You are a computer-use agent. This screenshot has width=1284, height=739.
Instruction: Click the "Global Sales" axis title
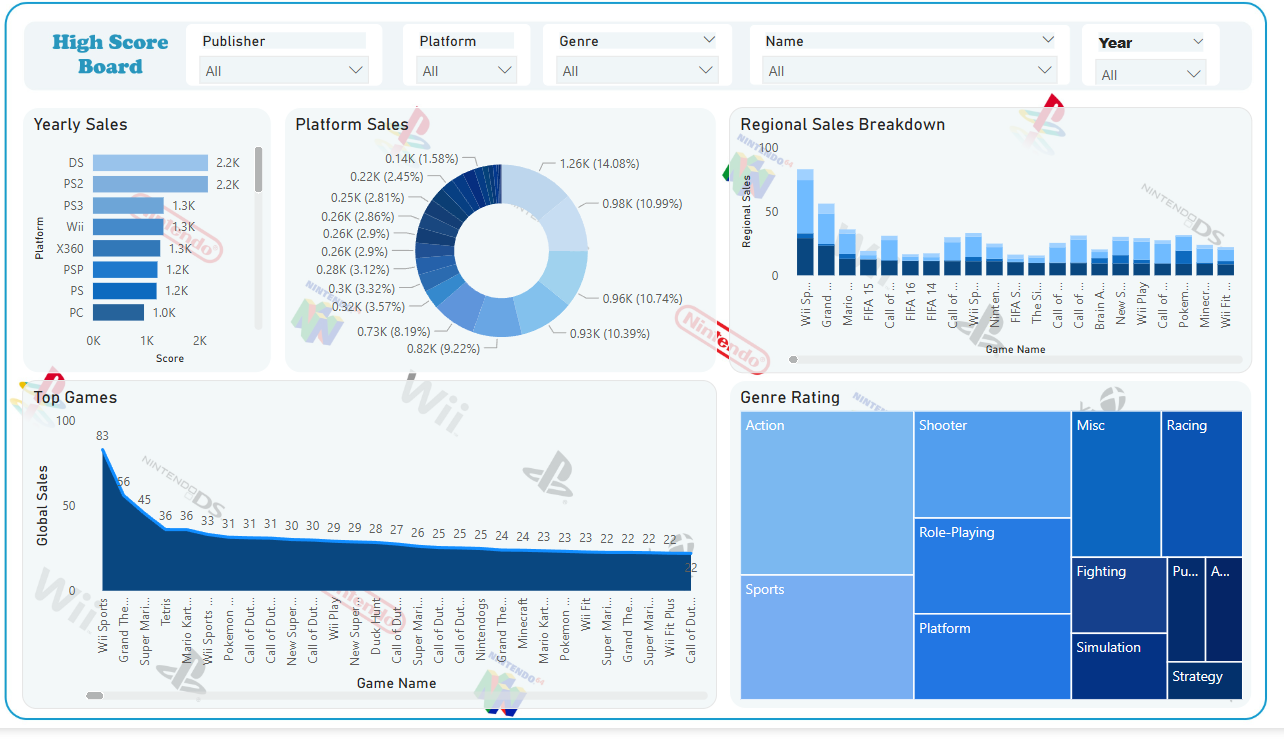point(43,505)
